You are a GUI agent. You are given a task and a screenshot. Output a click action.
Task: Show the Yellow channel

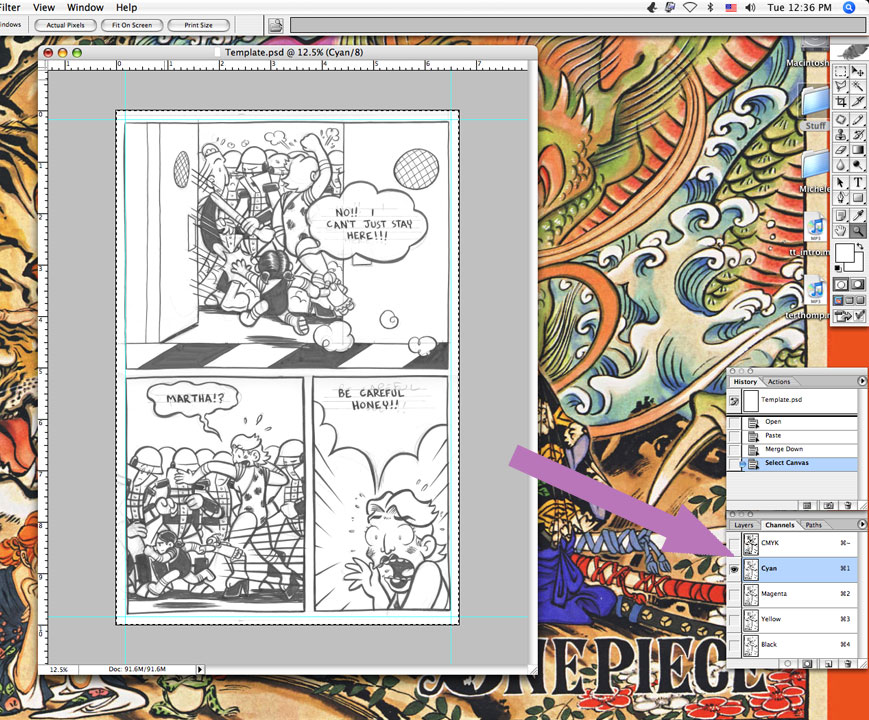click(x=734, y=620)
